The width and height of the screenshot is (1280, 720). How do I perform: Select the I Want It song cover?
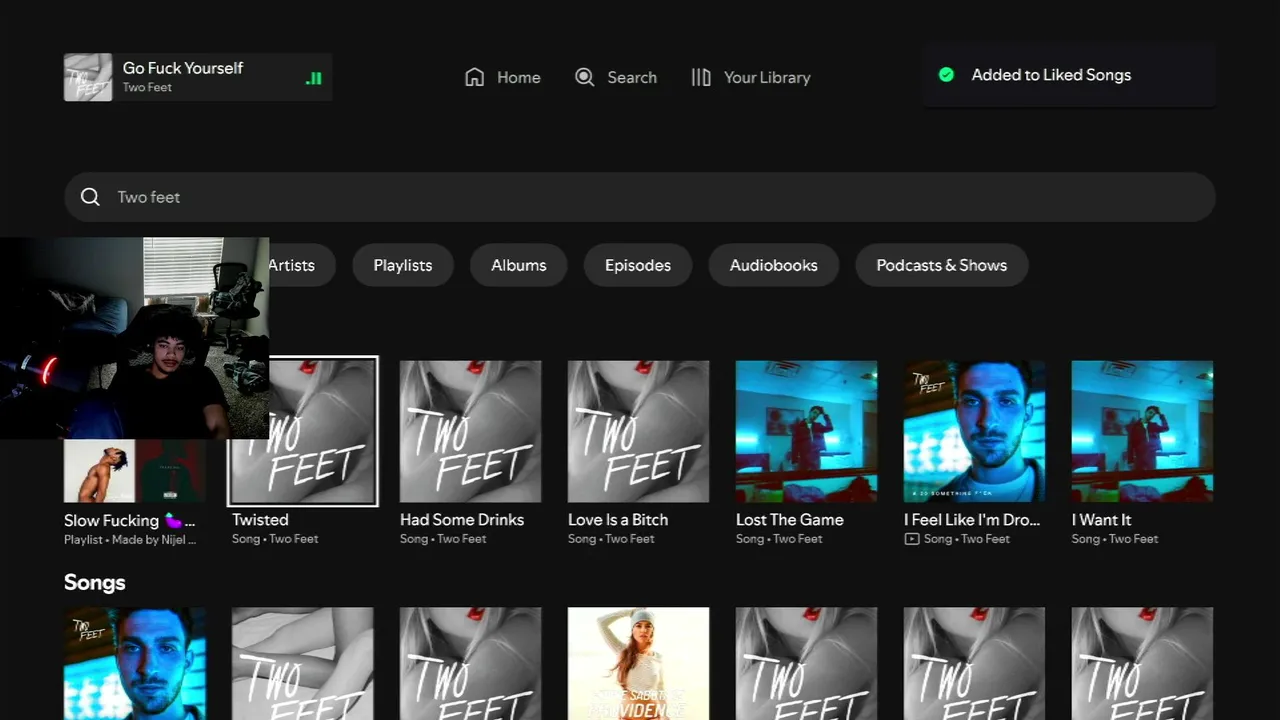1143,431
